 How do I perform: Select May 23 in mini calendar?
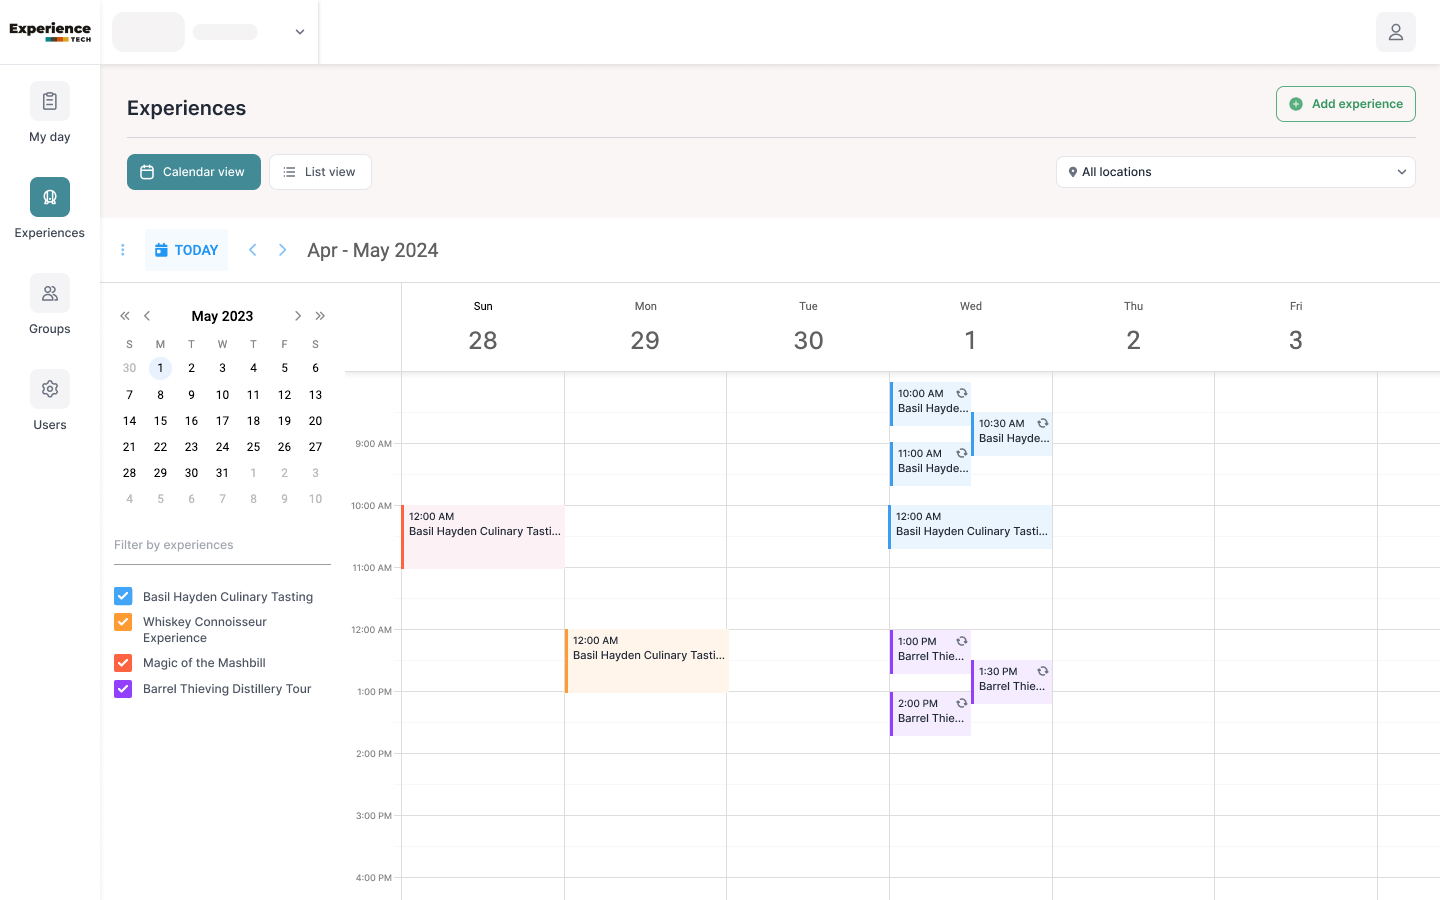click(x=191, y=447)
